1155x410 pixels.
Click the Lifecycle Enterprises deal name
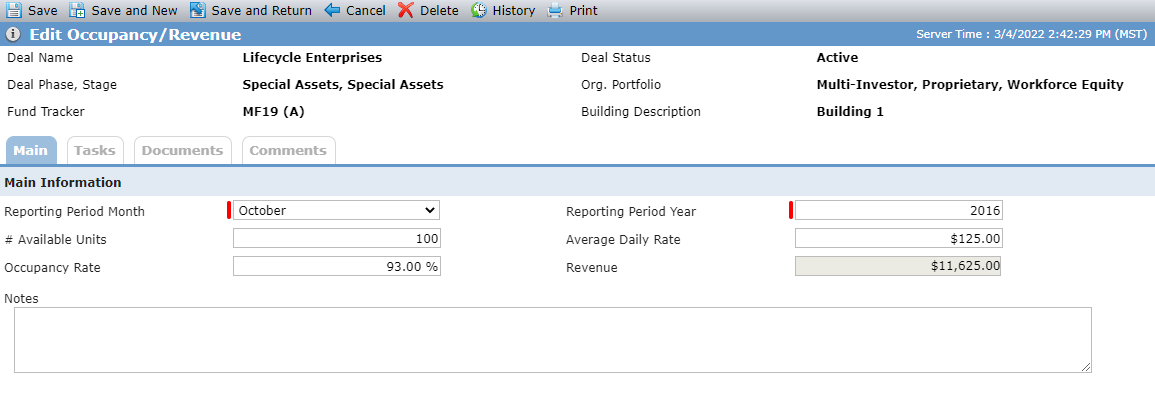click(312, 57)
